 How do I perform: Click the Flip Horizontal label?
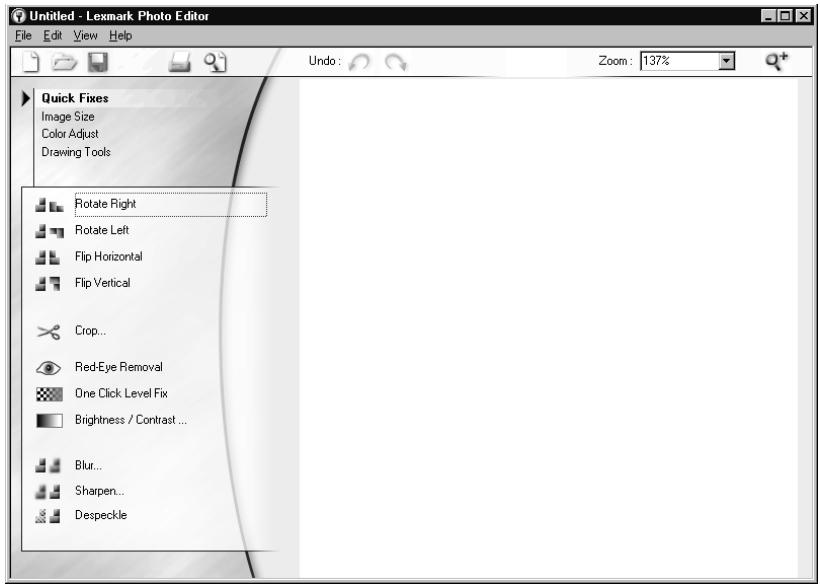[109, 257]
